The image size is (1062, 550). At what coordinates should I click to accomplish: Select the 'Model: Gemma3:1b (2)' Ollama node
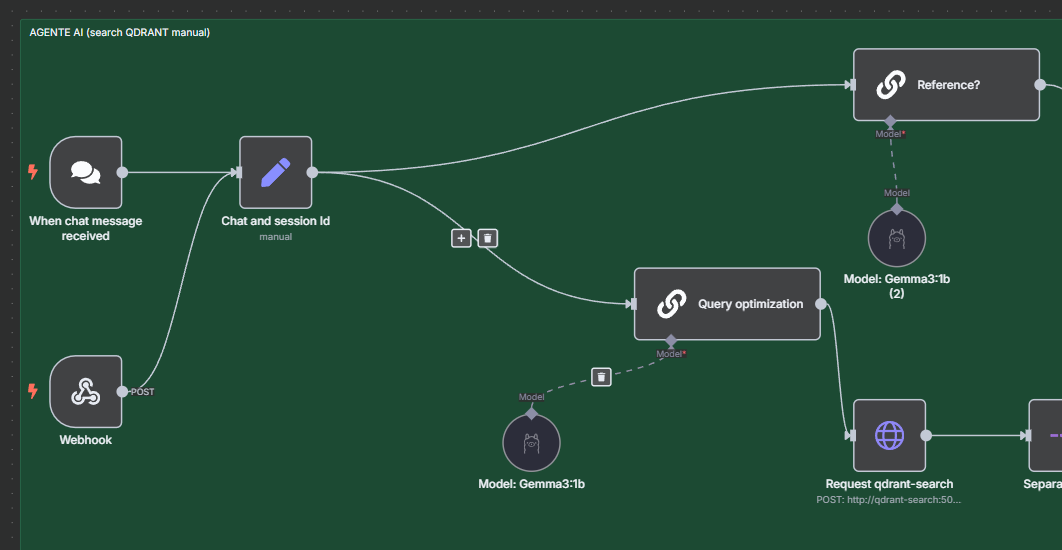tap(897, 238)
